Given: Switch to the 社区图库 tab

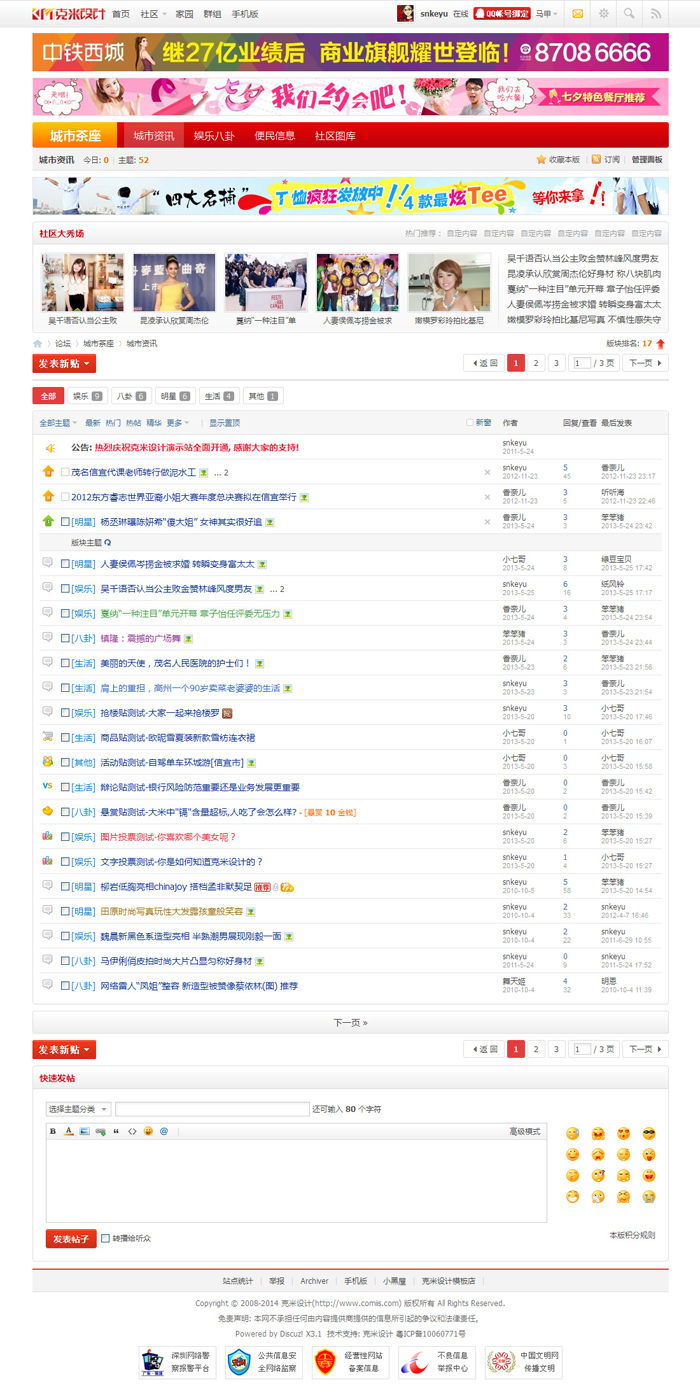Looking at the screenshot, I should pyautogui.click(x=335, y=135).
